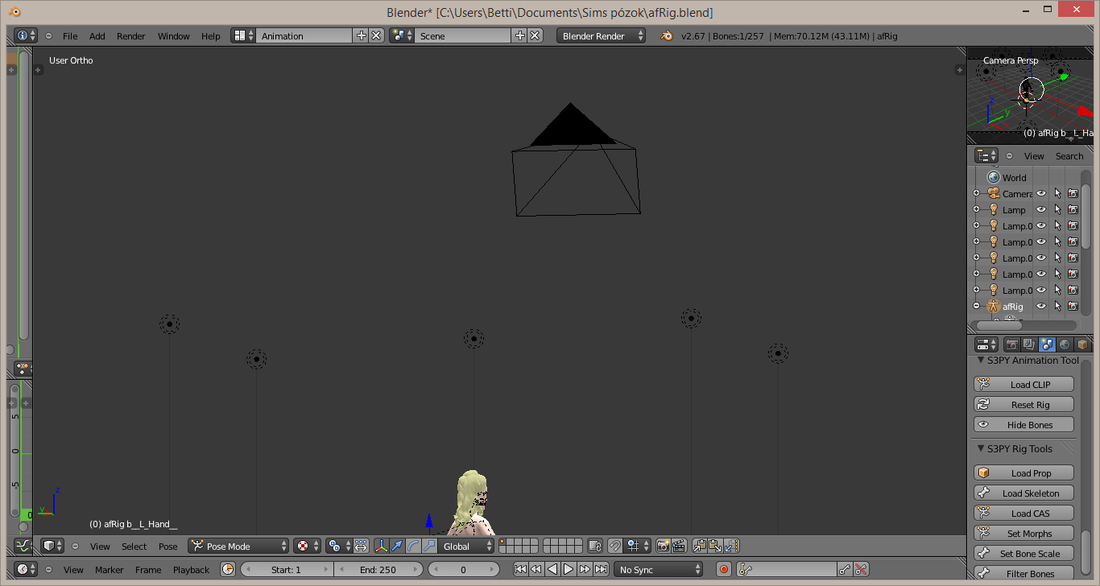
Task: Select the rotate manipulator arc icon
Action: coord(413,546)
